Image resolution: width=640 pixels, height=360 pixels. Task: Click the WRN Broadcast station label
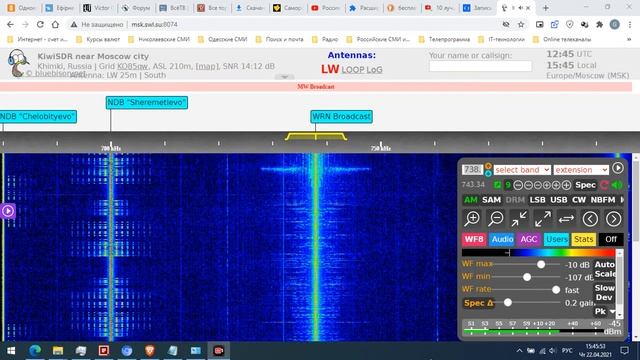click(x=341, y=116)
